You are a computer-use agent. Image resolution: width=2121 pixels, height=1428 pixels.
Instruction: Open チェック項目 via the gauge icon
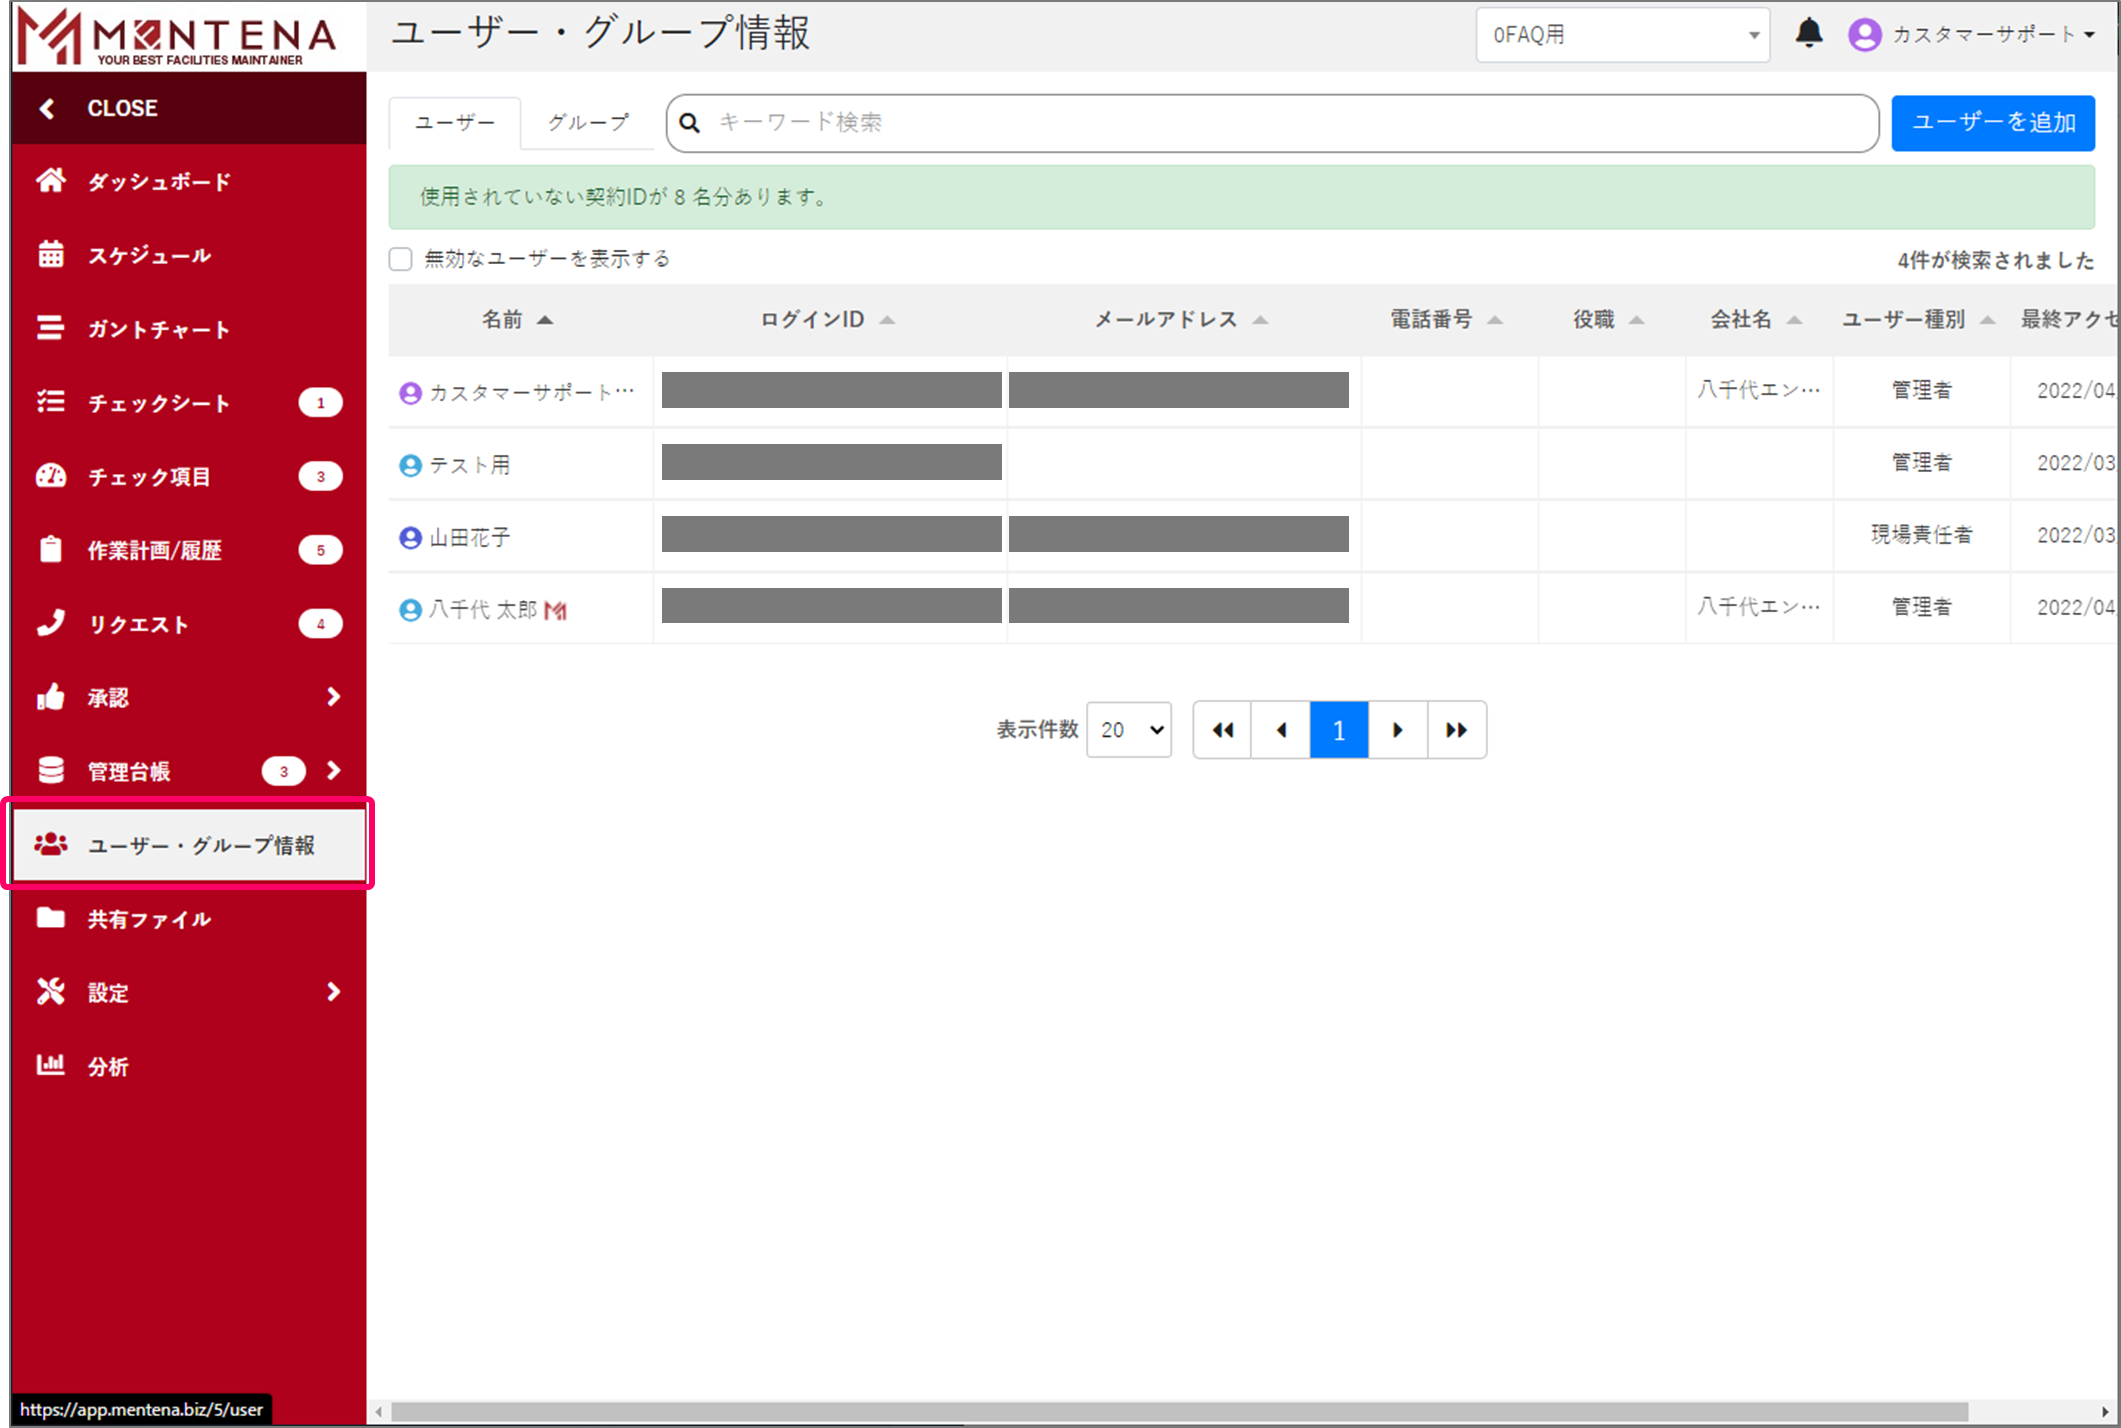coord(51,476)
